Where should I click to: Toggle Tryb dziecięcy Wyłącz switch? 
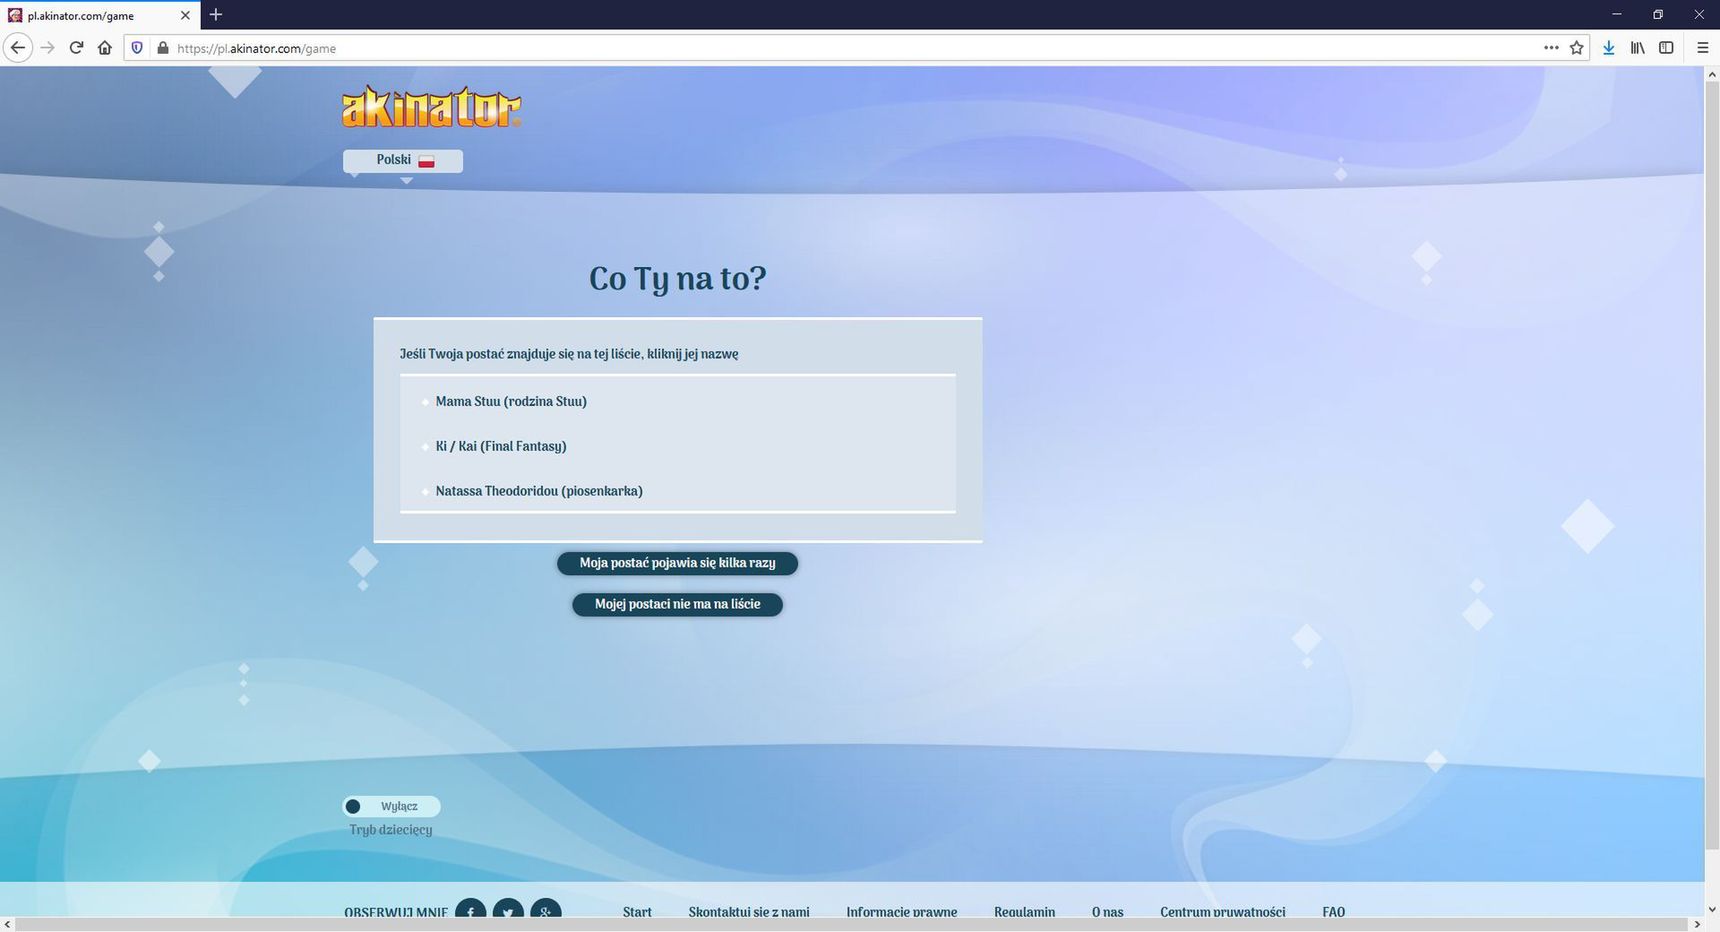[x=391, y=806]
